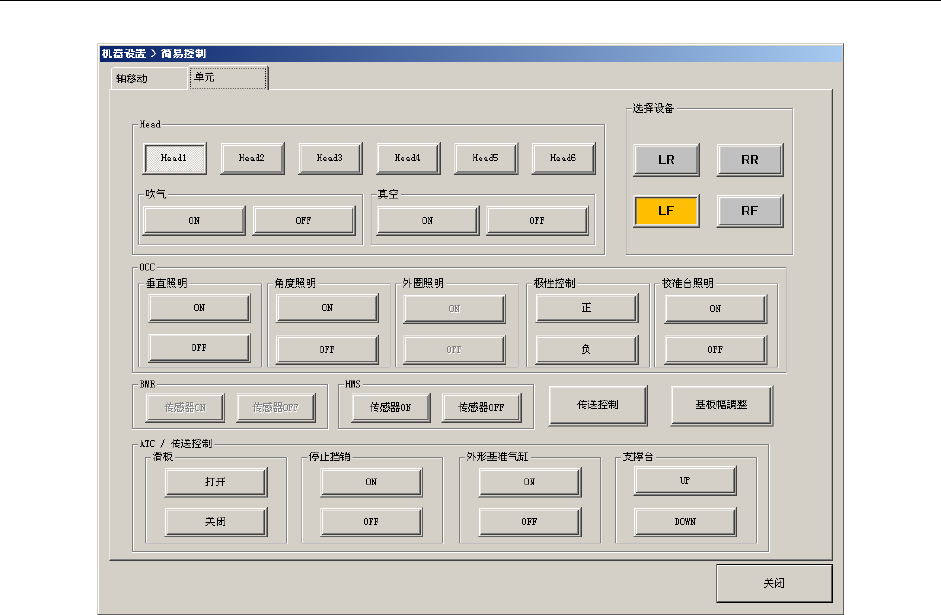Click the disabled 外圈照明 ON button
Screen dimensions: 941x615
[x=454, y=309]
